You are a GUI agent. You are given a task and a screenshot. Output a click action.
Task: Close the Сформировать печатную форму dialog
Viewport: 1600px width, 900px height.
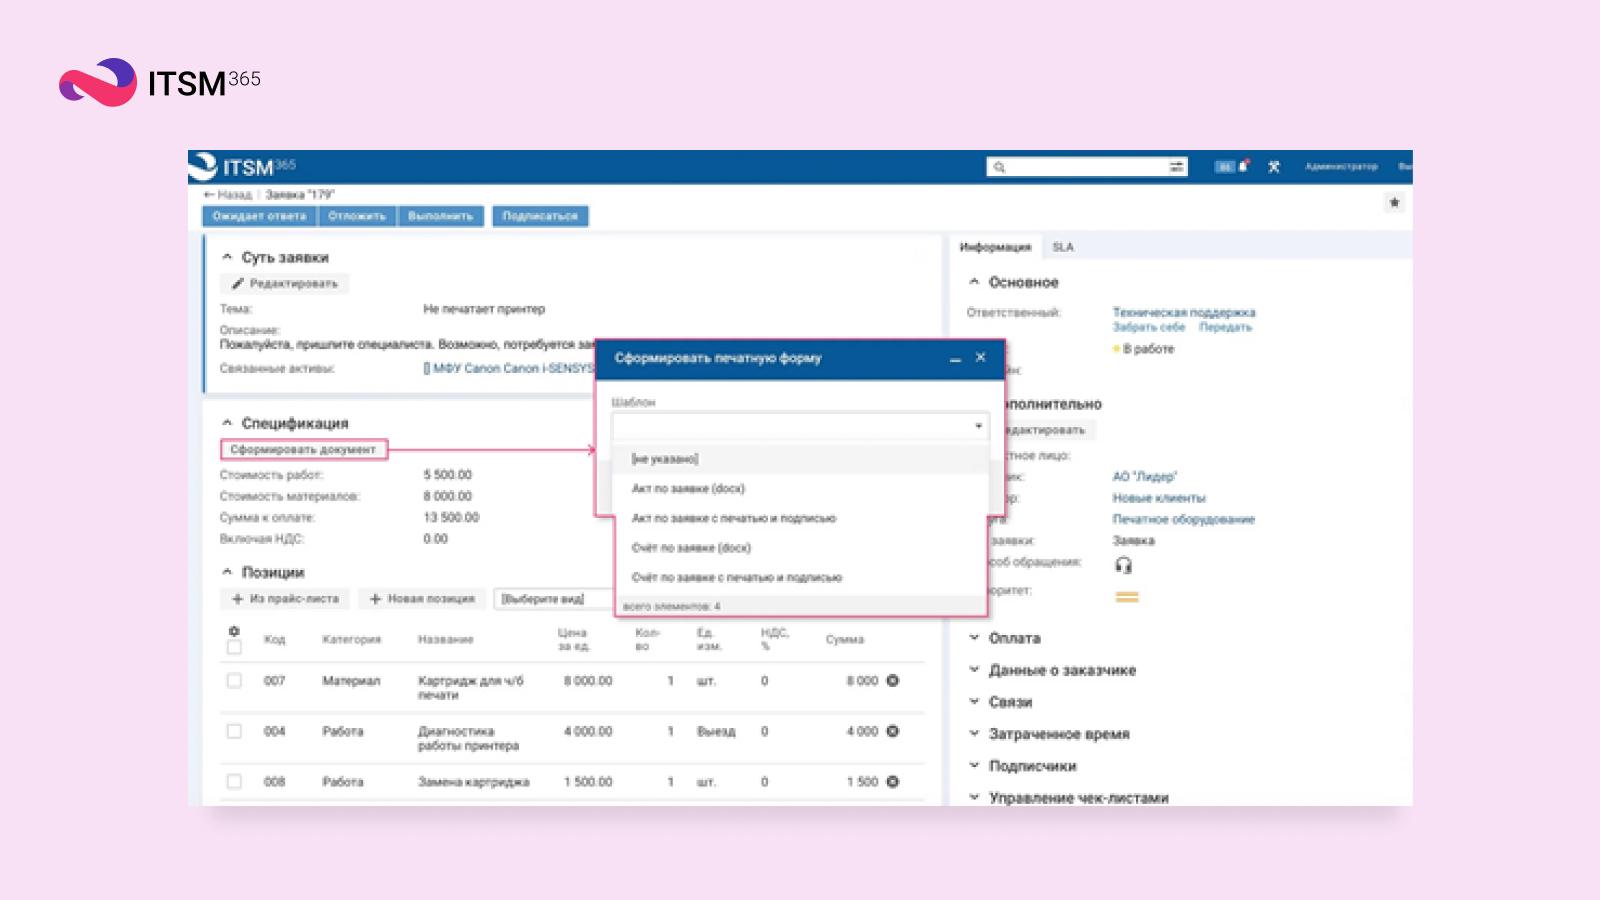980,357
